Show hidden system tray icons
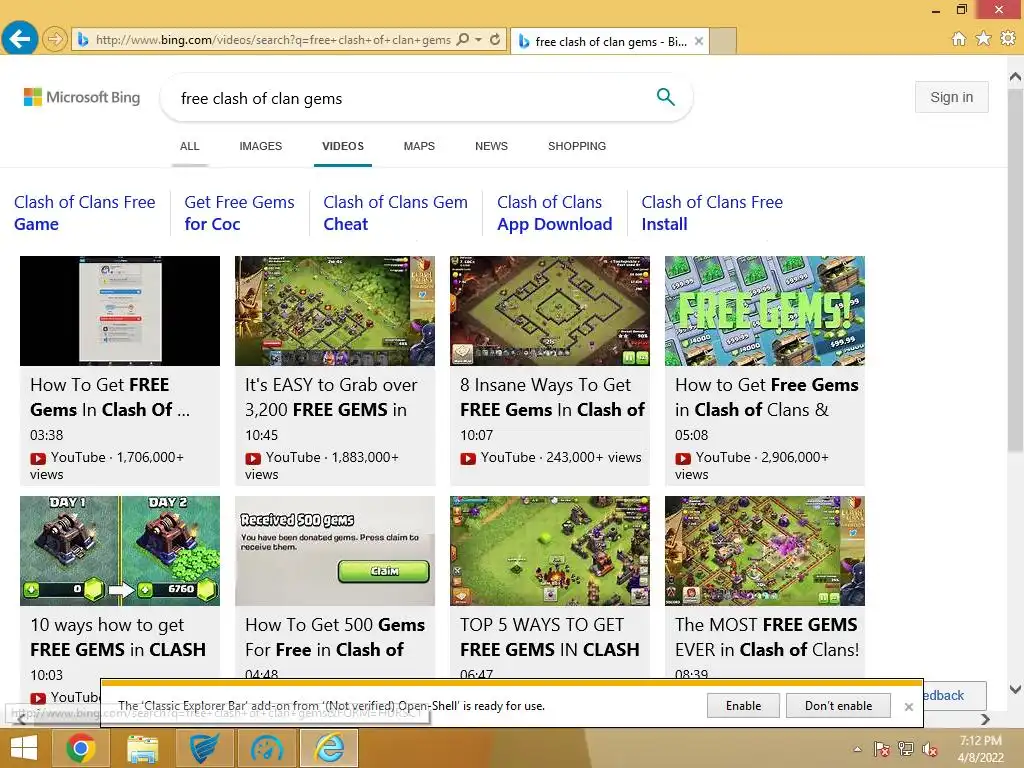 tap(858, 749)
